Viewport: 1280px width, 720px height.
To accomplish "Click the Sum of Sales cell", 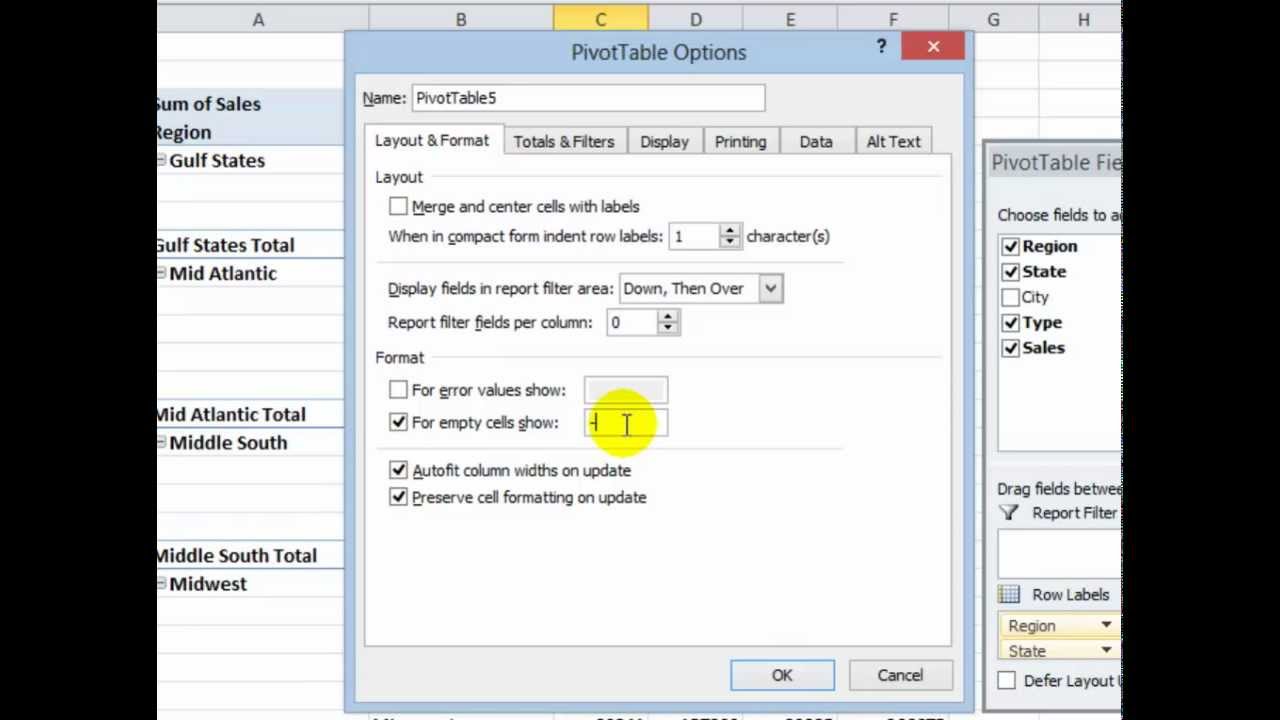I will coord(250,104).
